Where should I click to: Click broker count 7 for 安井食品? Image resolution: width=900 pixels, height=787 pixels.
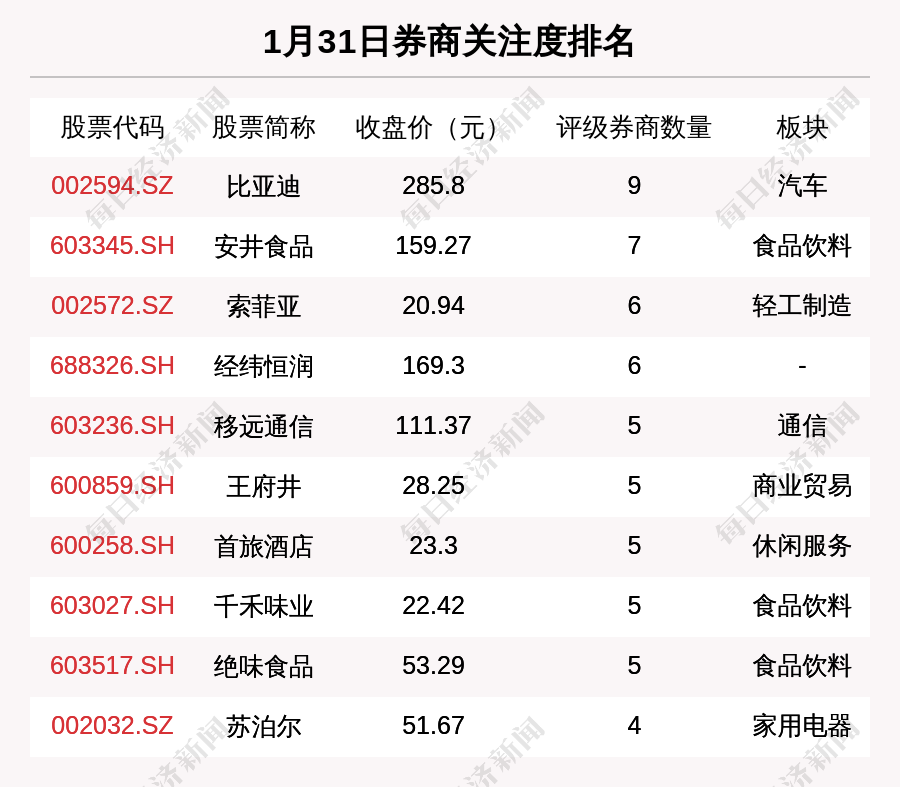point(634,246)
